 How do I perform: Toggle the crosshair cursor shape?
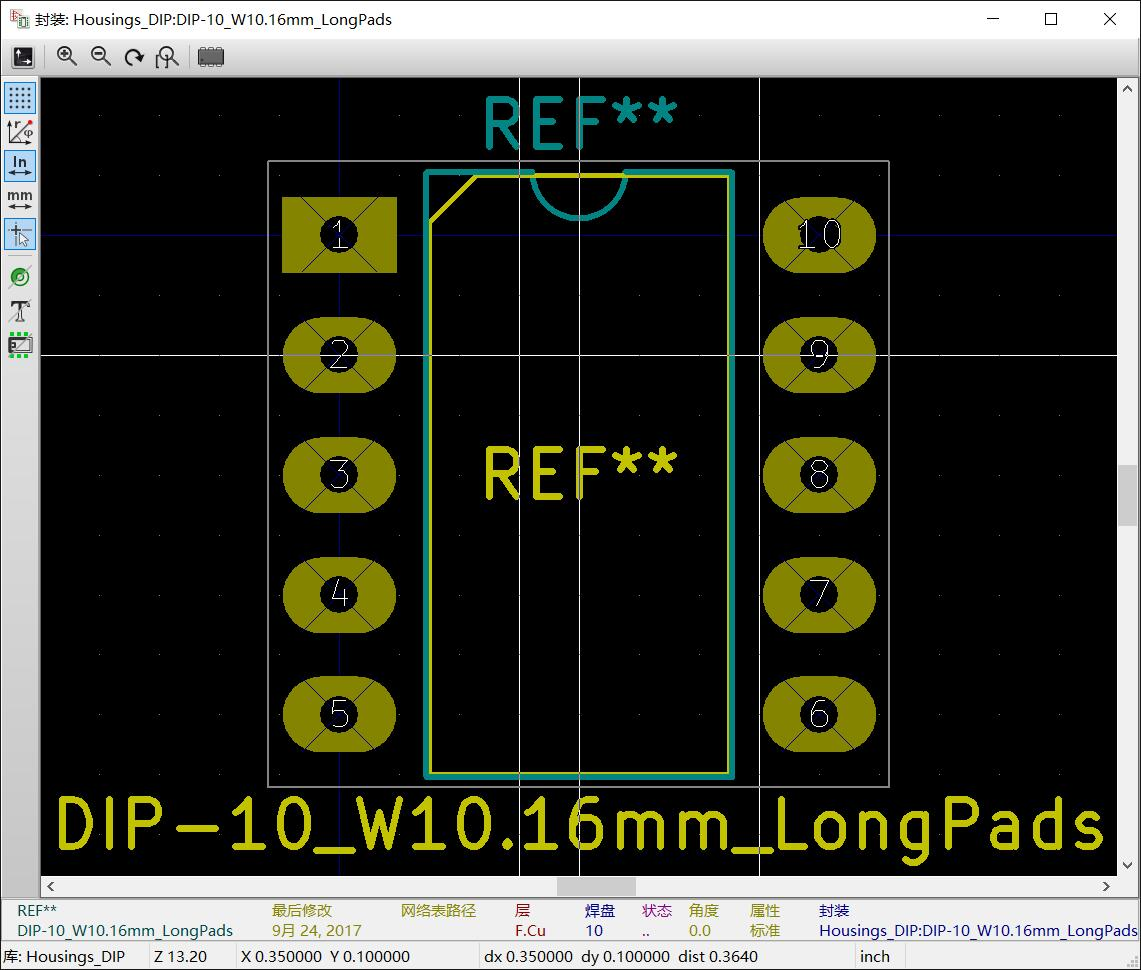point(20,234)
